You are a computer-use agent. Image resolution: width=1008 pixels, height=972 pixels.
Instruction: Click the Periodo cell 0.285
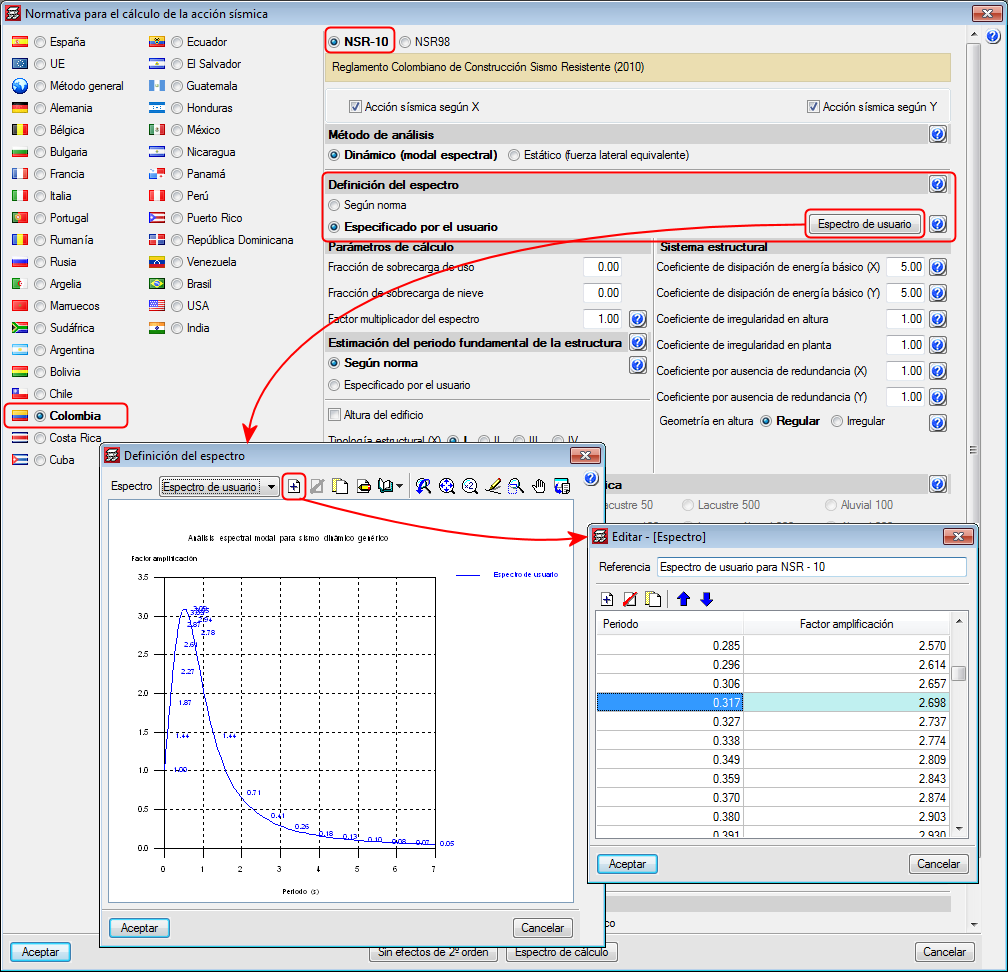tap(669, 645)
